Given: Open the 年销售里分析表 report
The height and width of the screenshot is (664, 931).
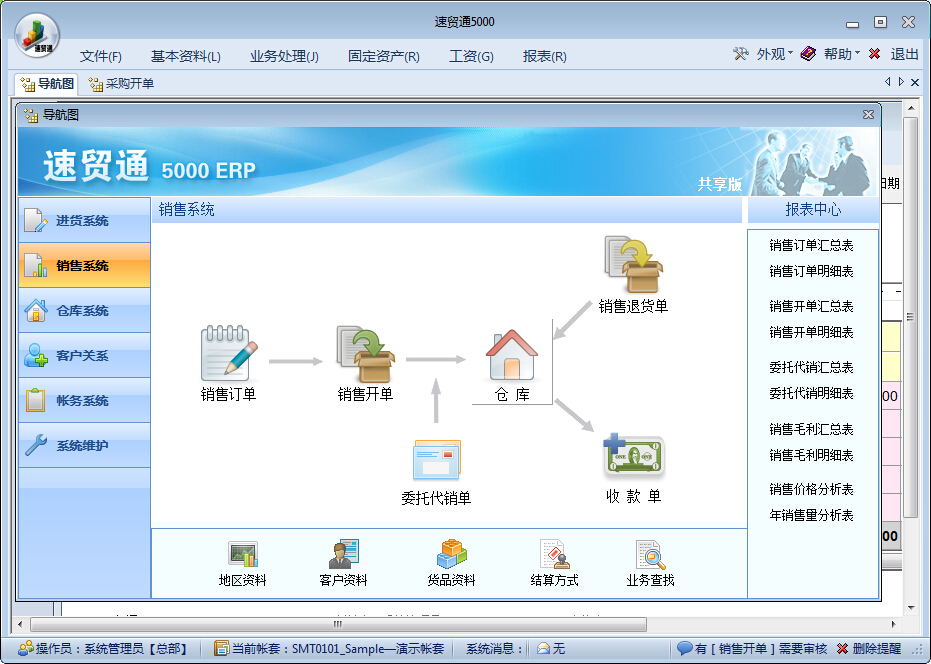Looking at the screenshot, I should click(811, 516).
